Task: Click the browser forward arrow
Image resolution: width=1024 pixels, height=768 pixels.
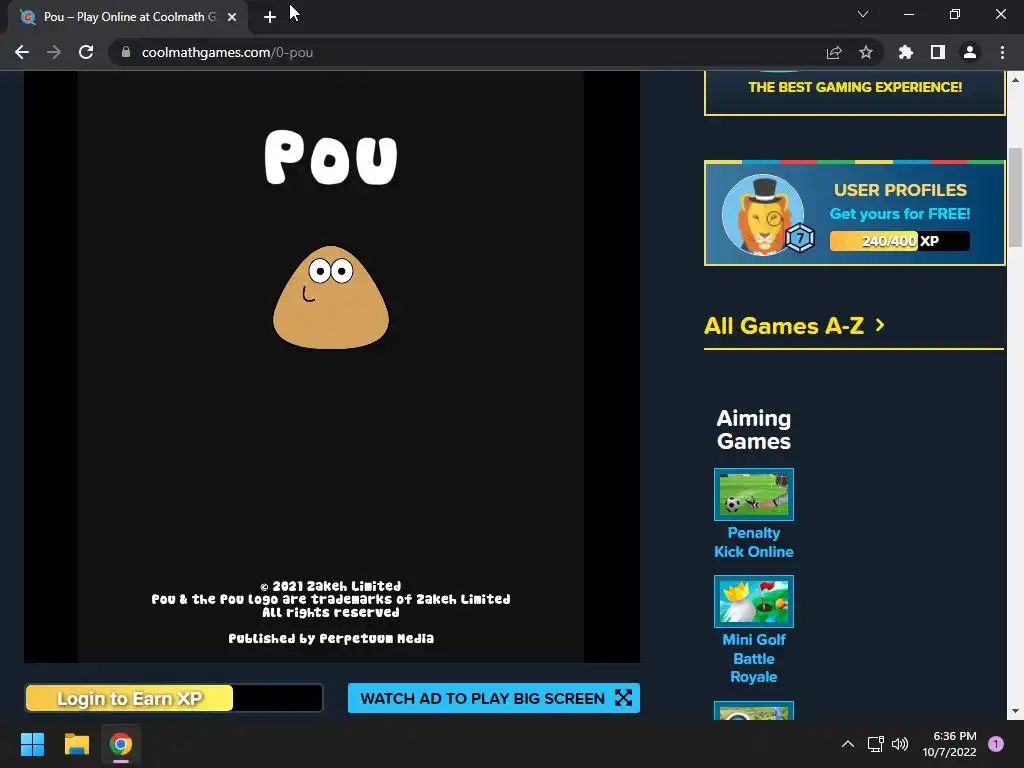Action: pyautogui.click(x=54, y=52)
